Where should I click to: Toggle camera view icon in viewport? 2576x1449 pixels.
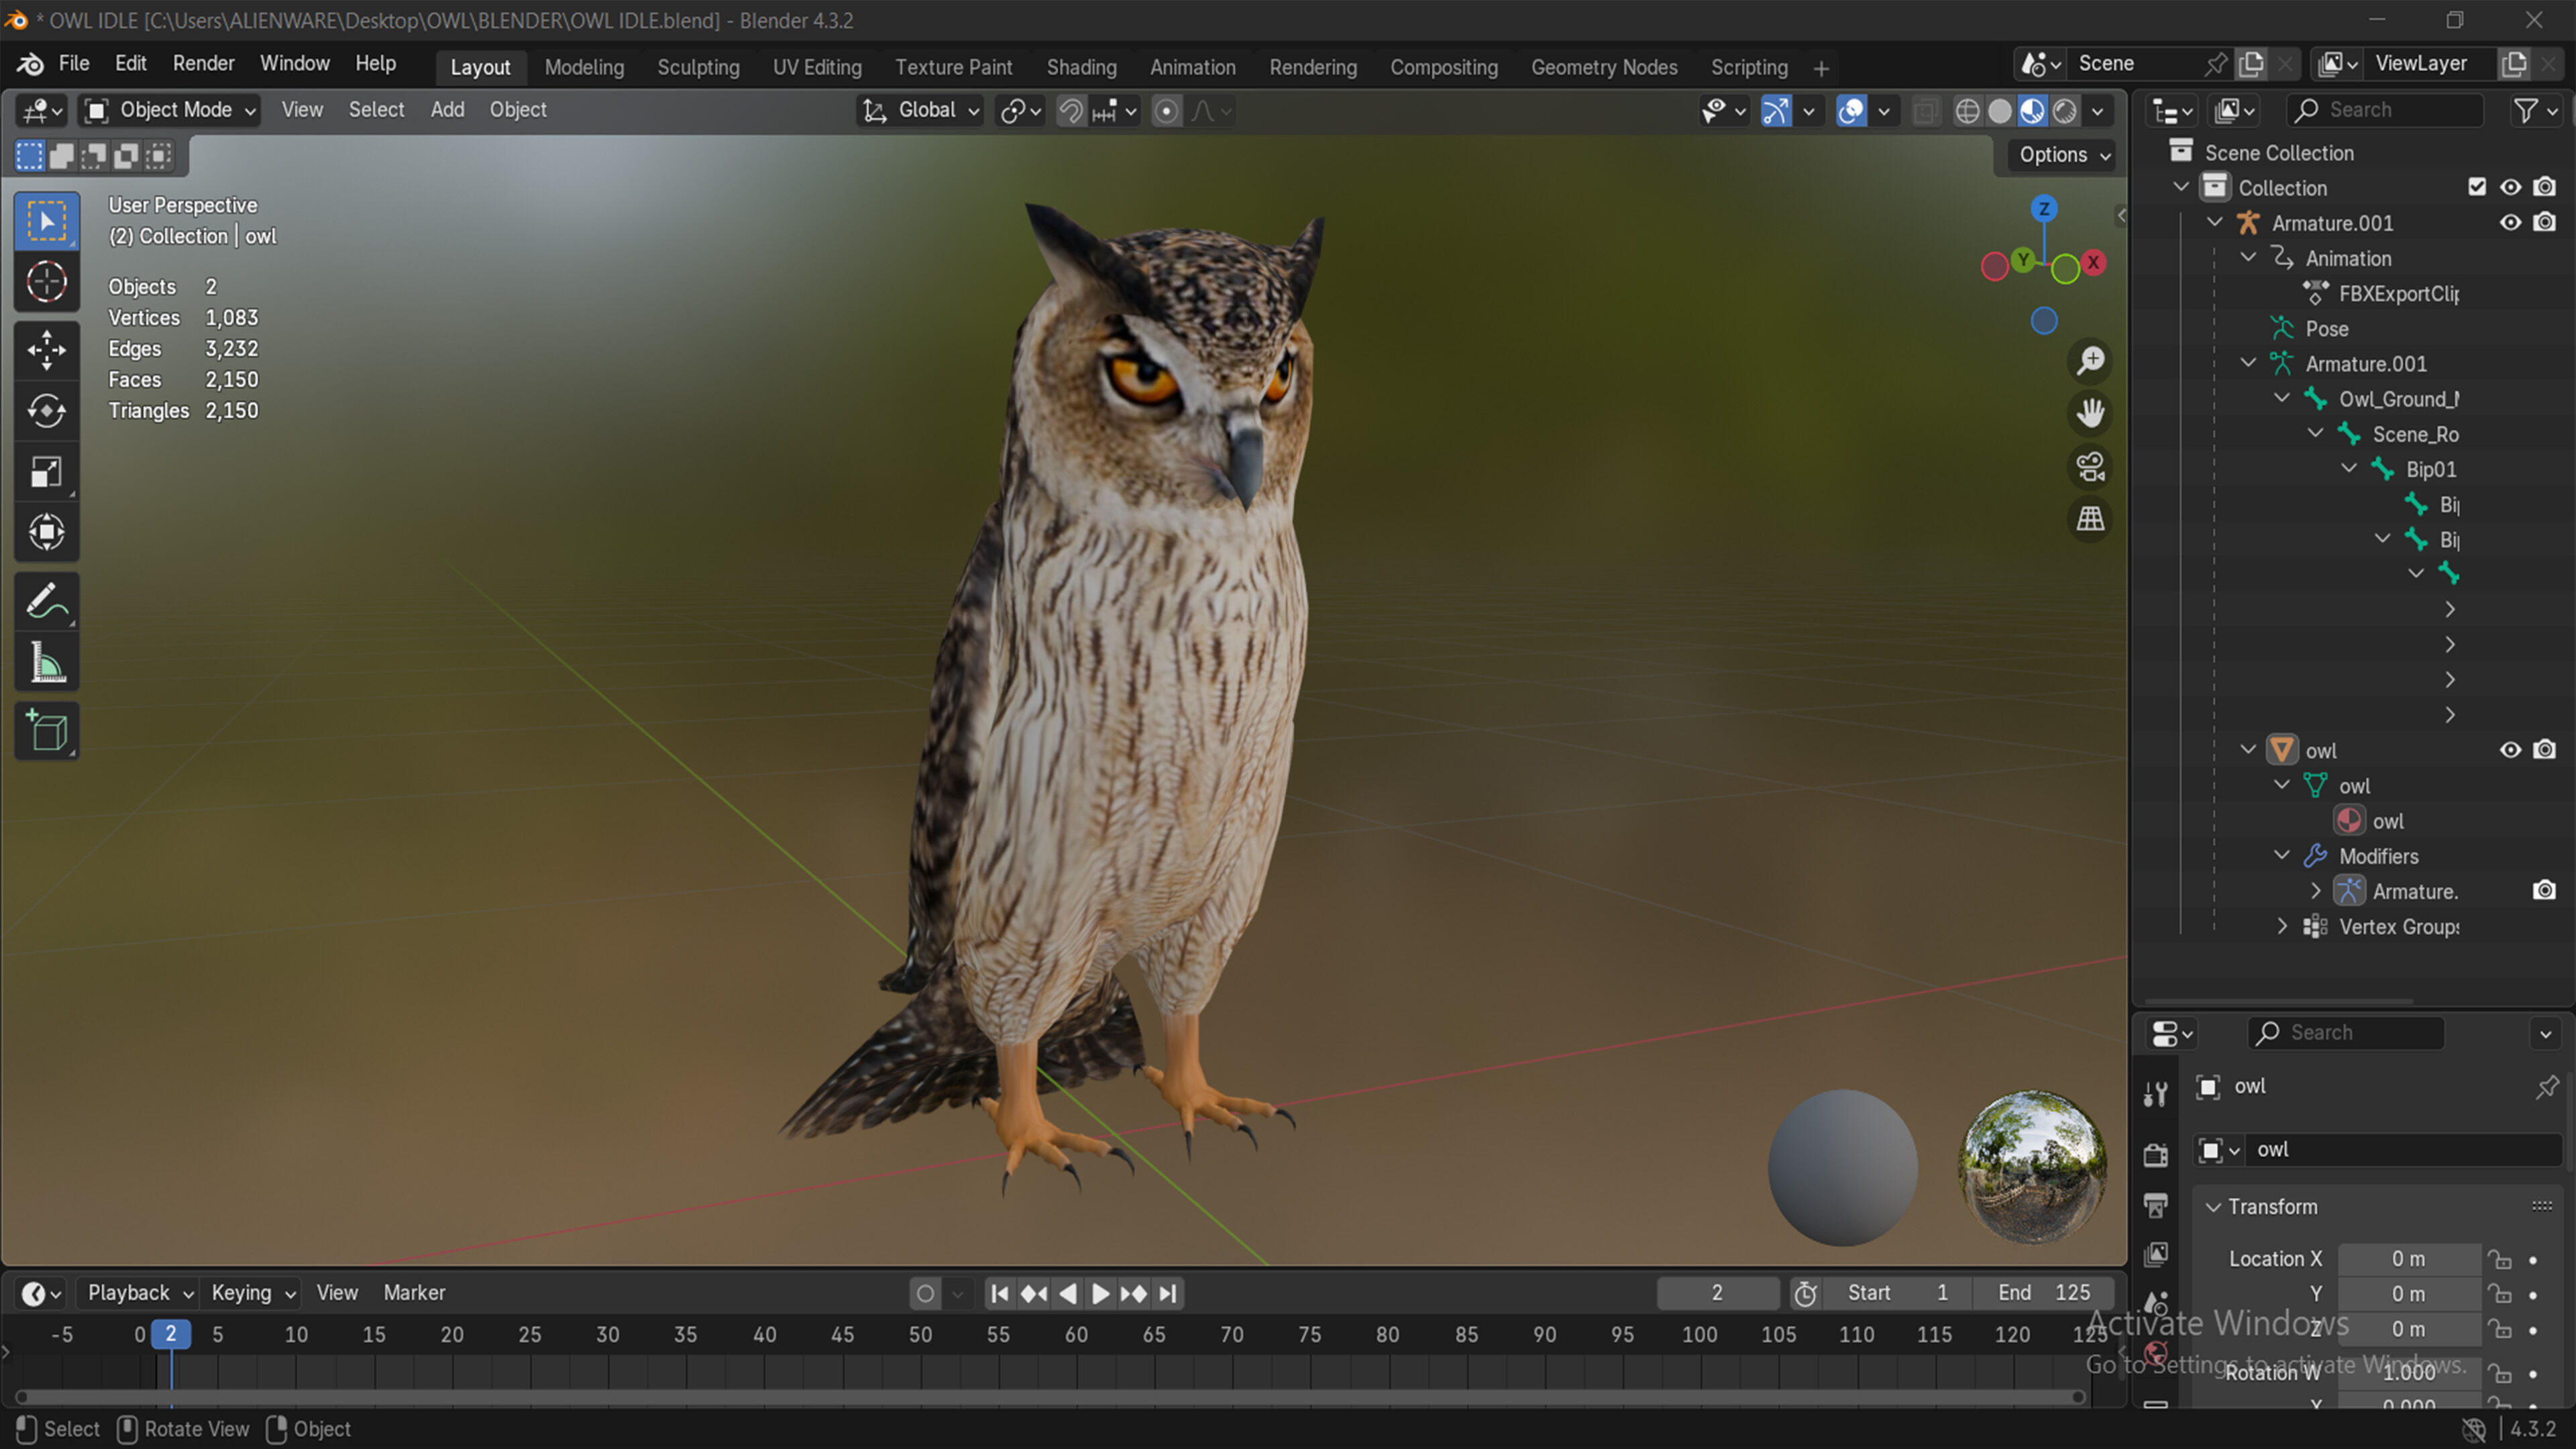2090,466
